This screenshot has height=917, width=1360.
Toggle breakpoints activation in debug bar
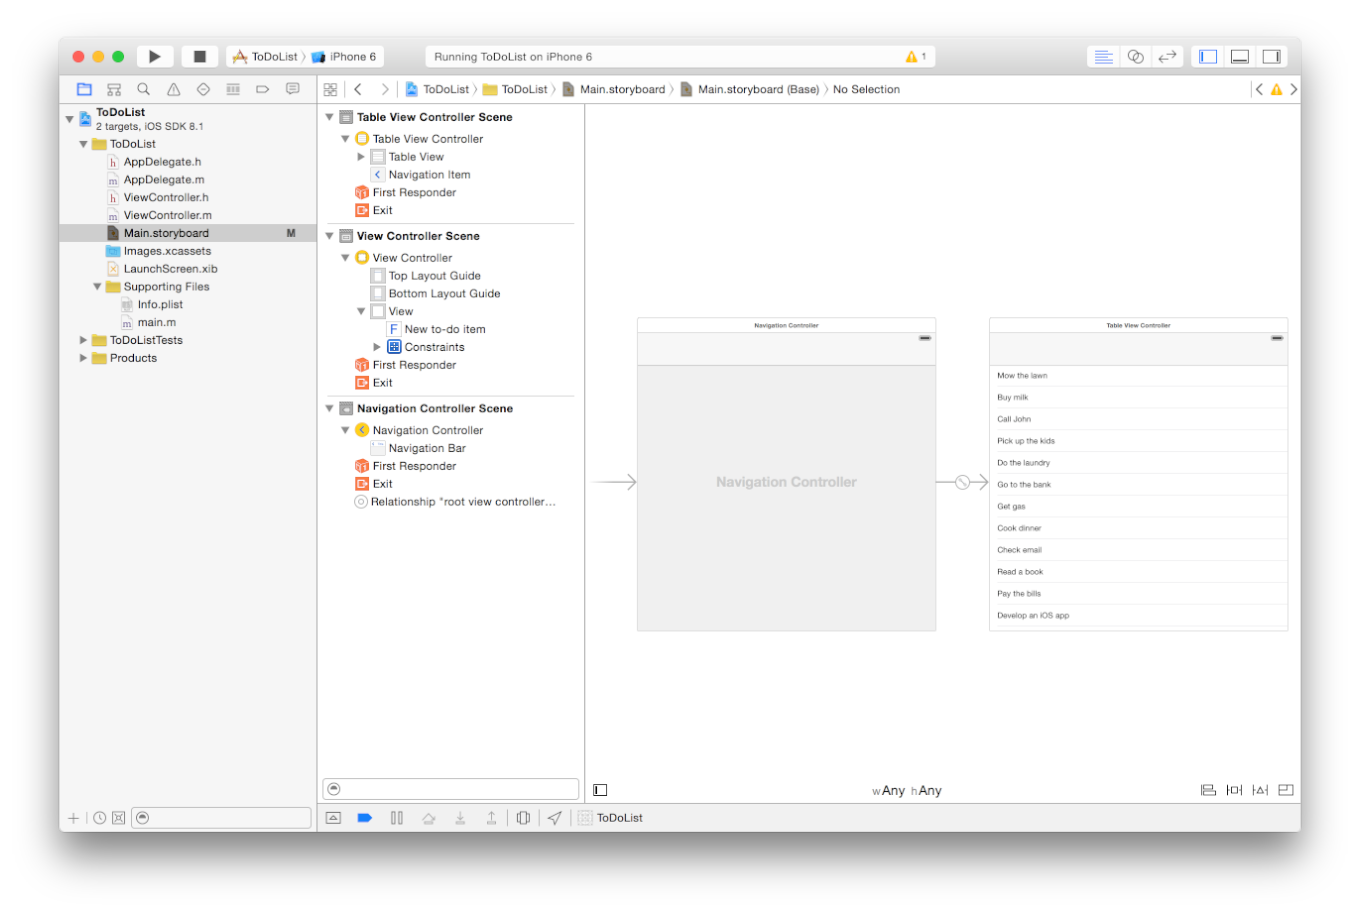(365, 818)
